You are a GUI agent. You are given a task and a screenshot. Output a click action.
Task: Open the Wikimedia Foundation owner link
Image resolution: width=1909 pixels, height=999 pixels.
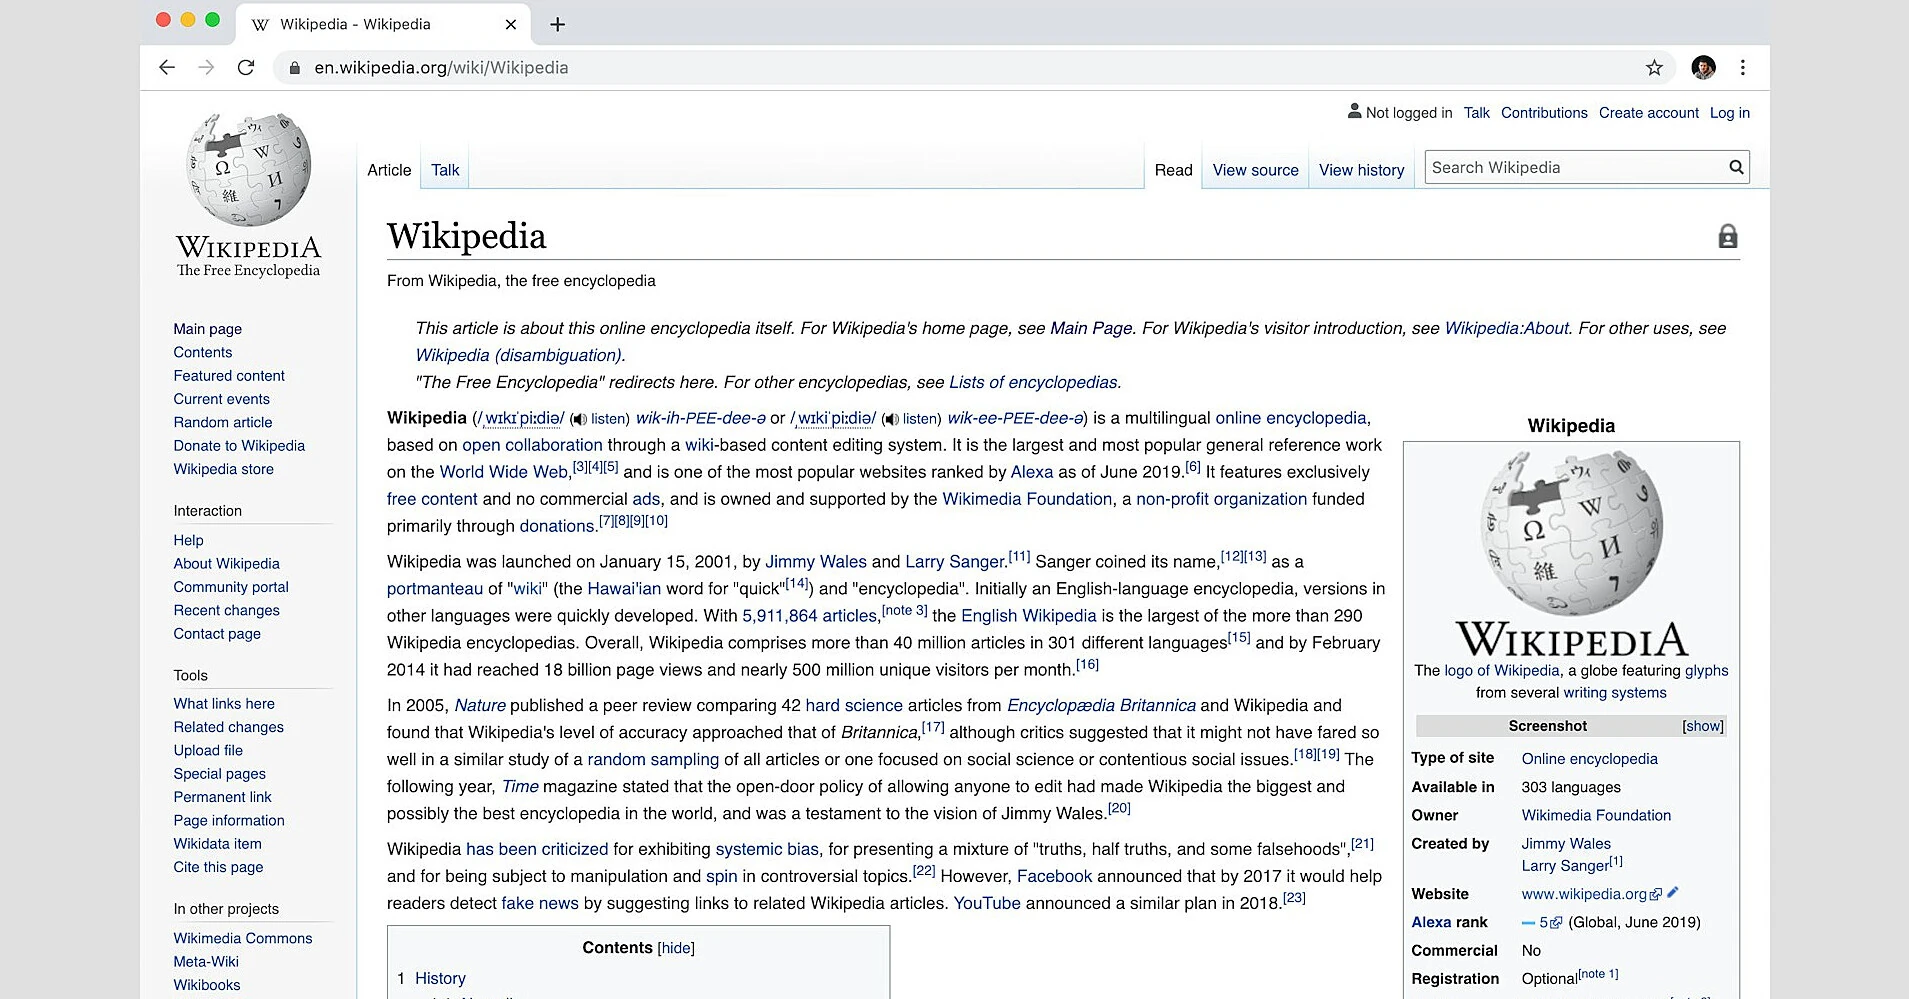click(x=1596, y=816)
